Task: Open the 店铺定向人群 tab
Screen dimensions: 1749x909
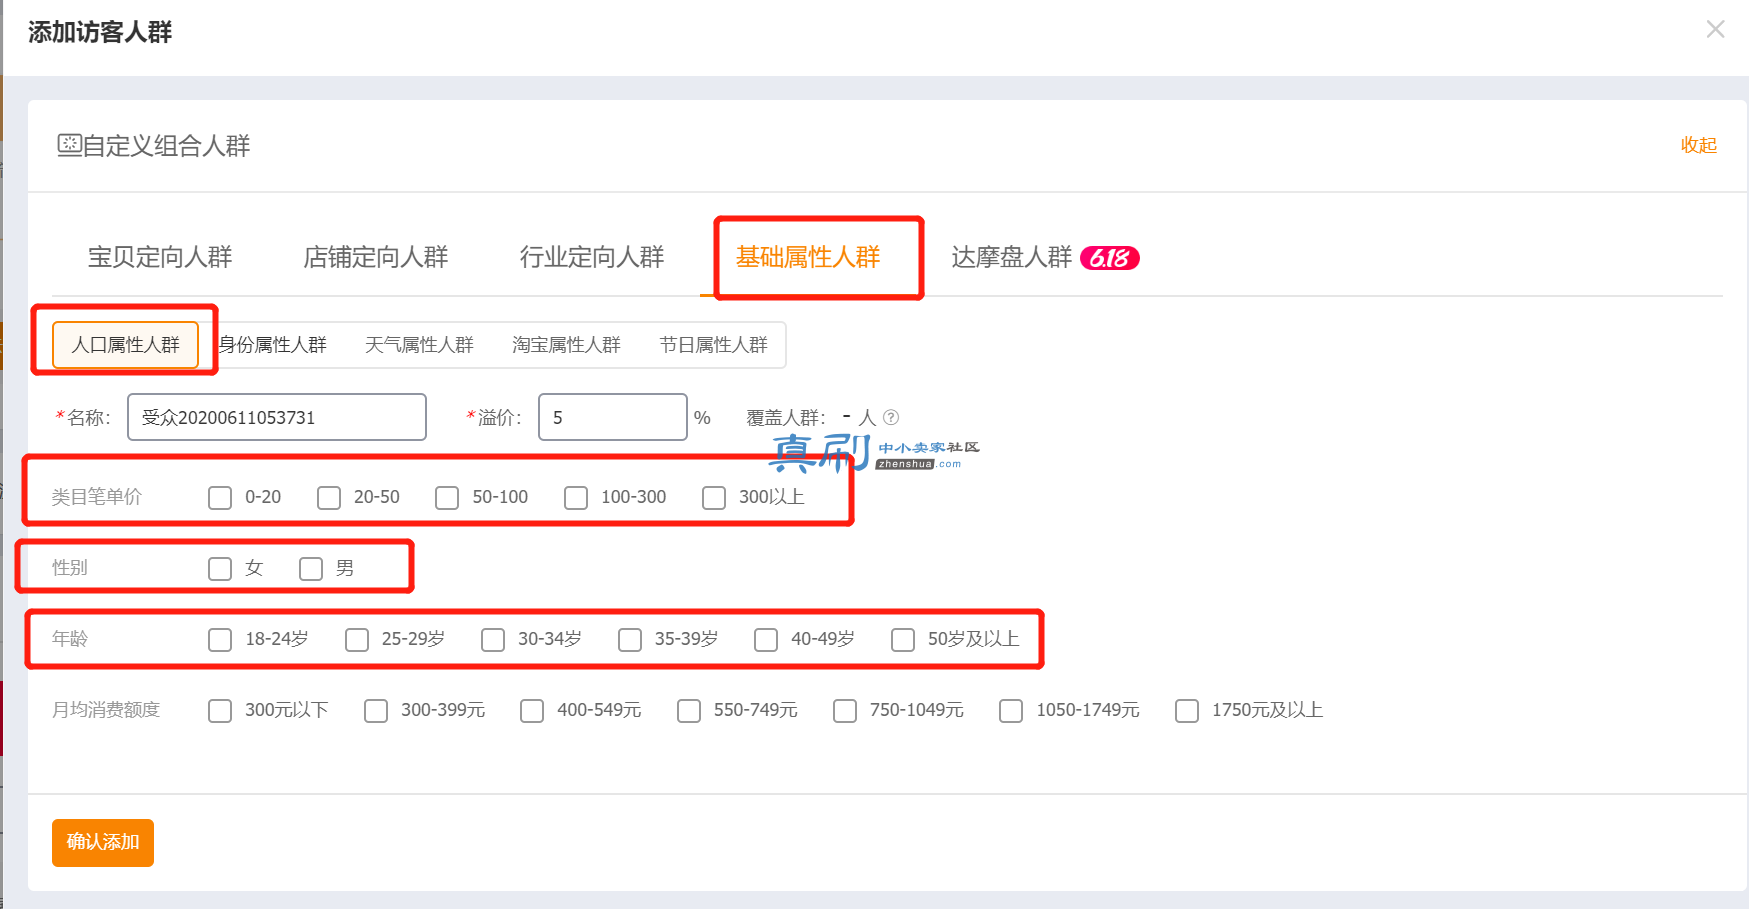Action: 376,257
